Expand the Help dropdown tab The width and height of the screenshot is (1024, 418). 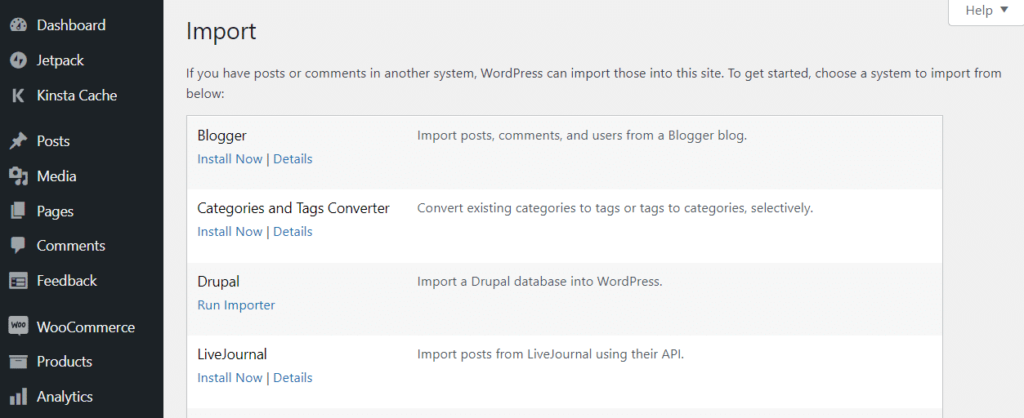[986, 11]
